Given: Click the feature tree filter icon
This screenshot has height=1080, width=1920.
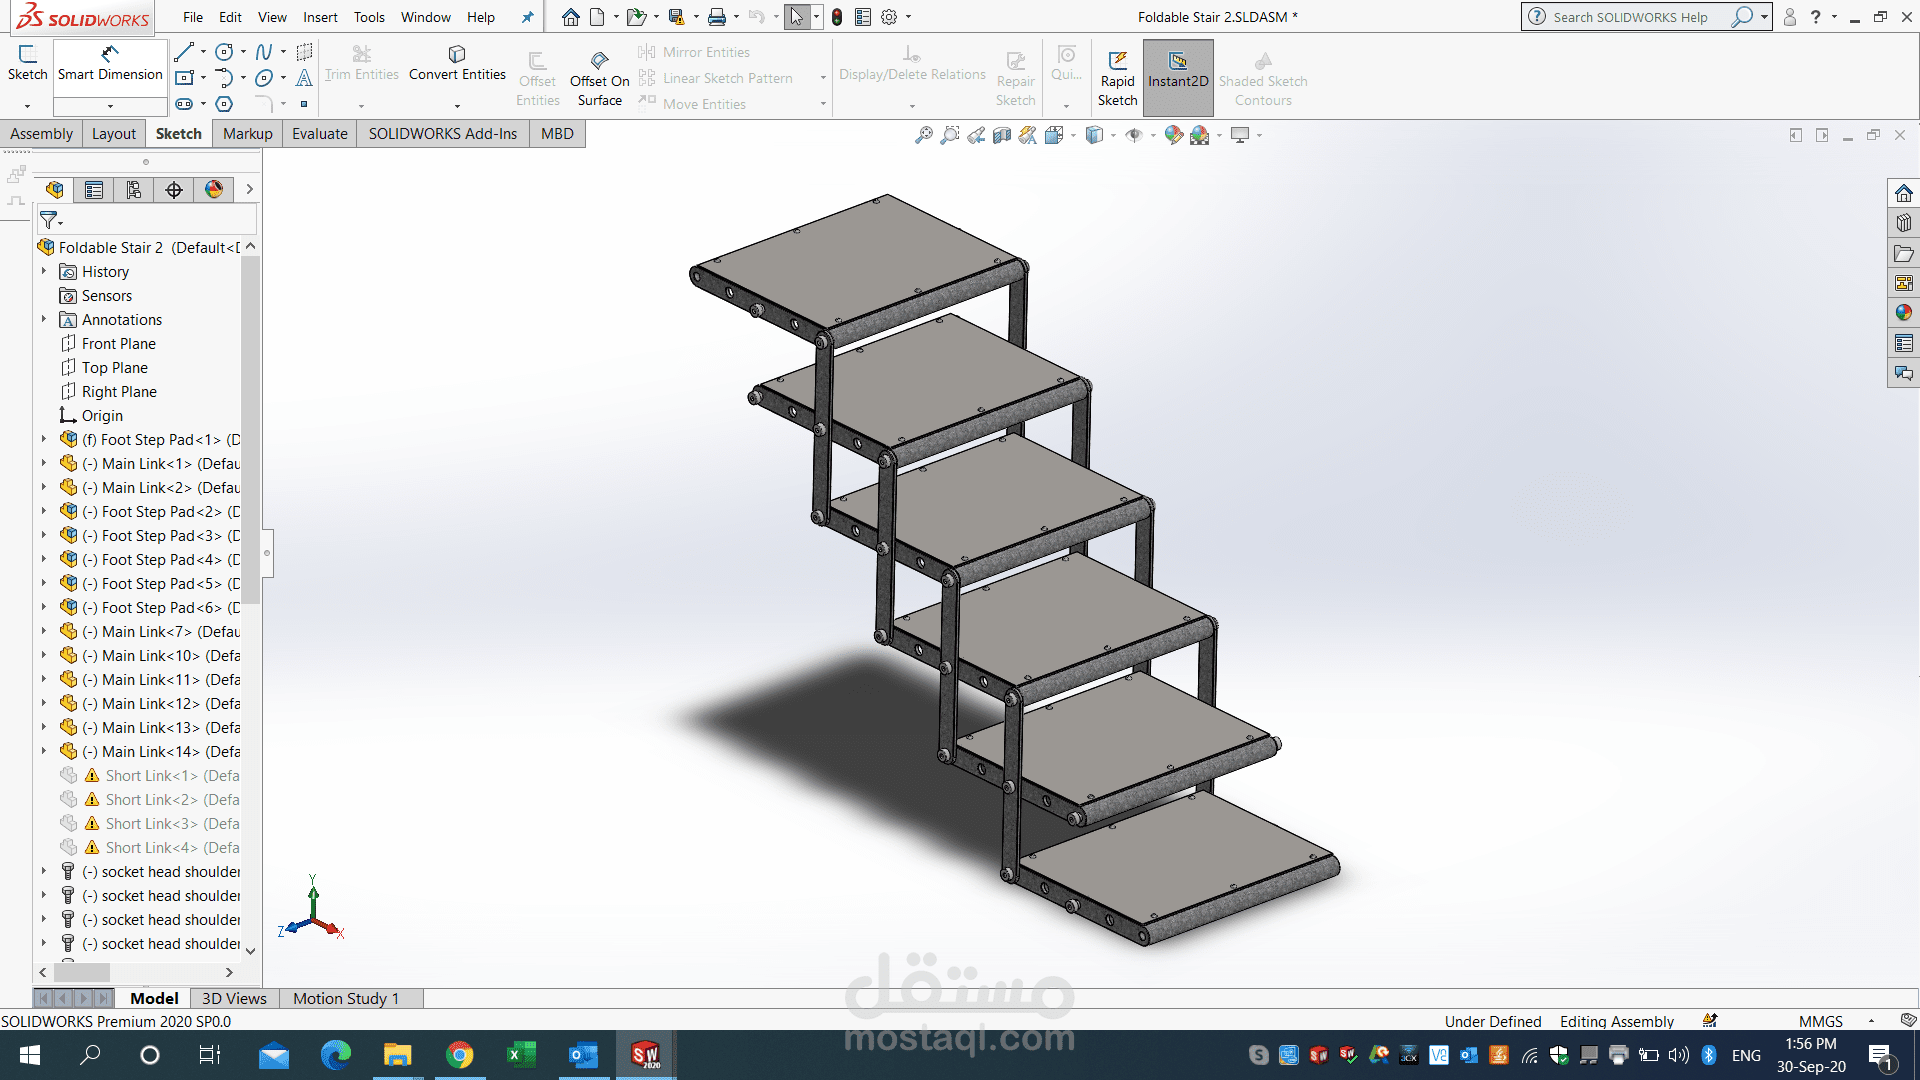Looking at the screenshot, I should tap(50, 220).
